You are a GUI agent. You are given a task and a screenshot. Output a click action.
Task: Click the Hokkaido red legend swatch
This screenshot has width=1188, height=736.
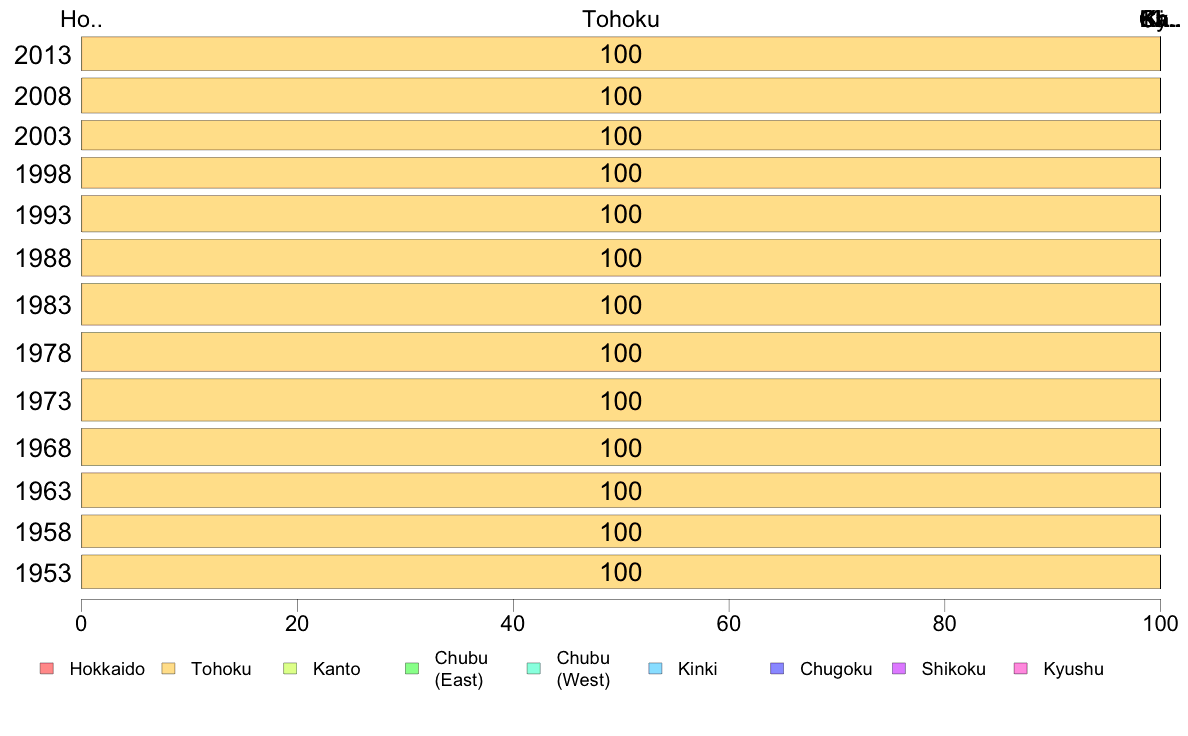tap(47, 669)
